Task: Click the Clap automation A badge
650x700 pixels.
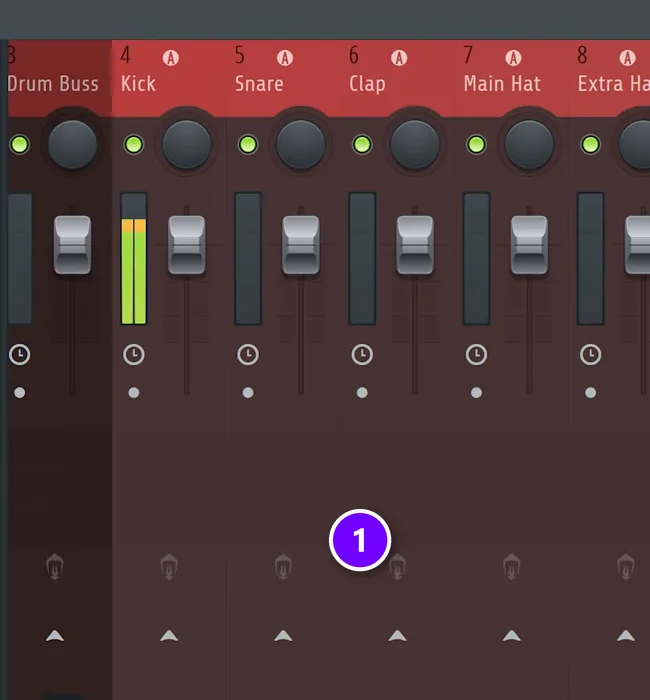Action: (x=399, y=58)
